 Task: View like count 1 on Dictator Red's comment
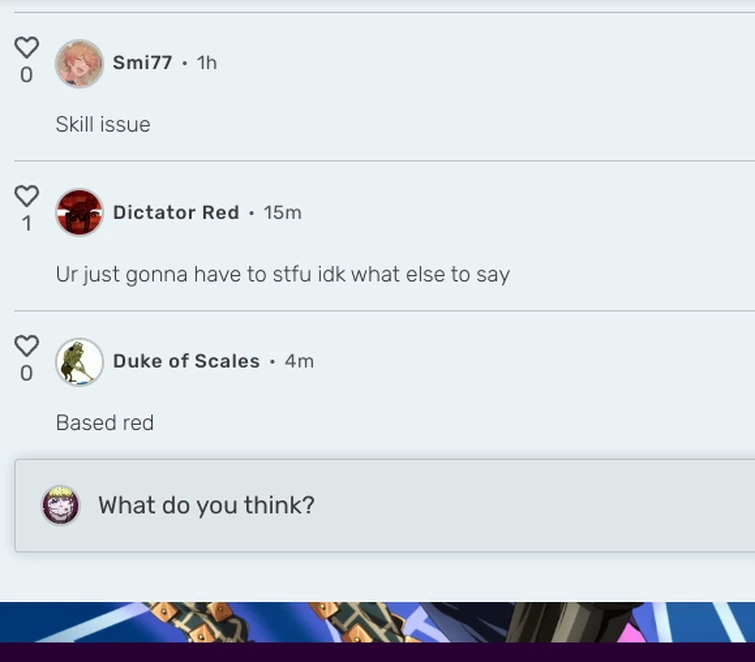[x=27, y=224]
